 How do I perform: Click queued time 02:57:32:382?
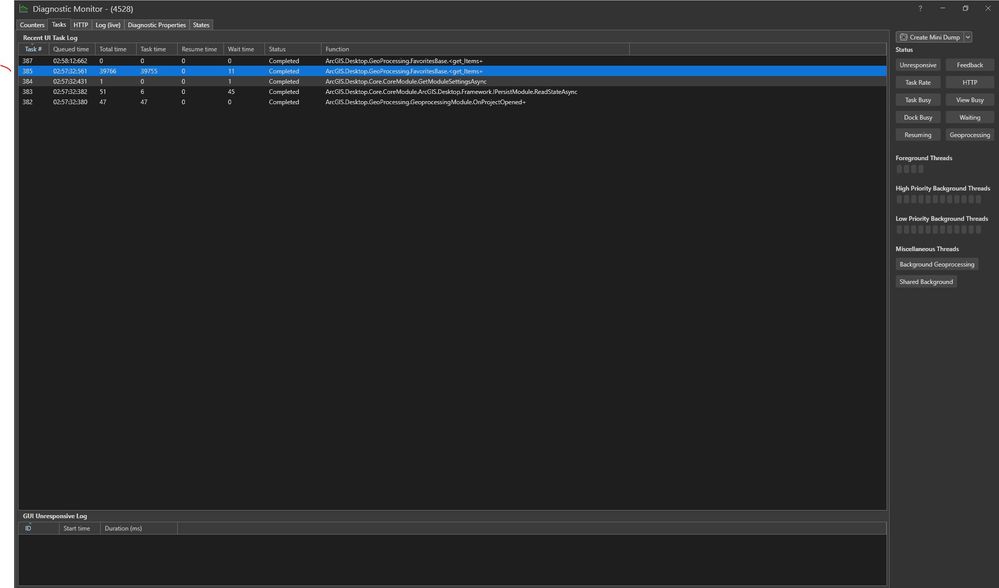pyautogui.click(x=70, y=92)
